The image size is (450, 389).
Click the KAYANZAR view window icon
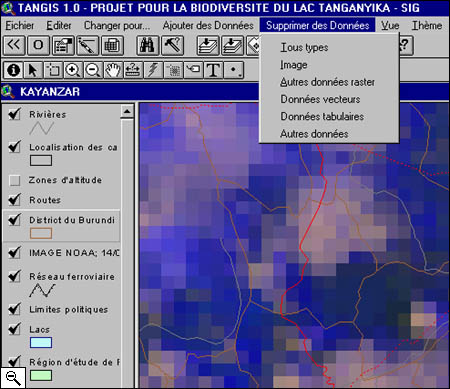pyautogui.click(x=8, y=92)
